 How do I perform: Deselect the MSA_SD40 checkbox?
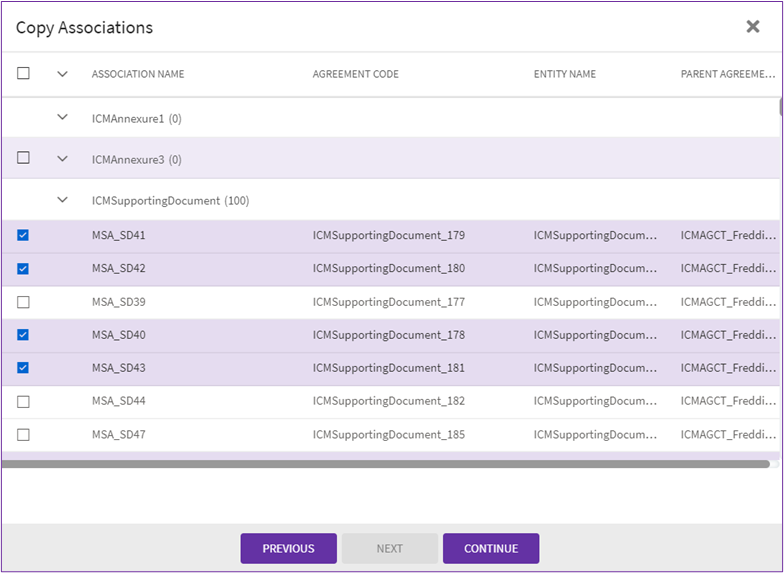tap(24, 335)
